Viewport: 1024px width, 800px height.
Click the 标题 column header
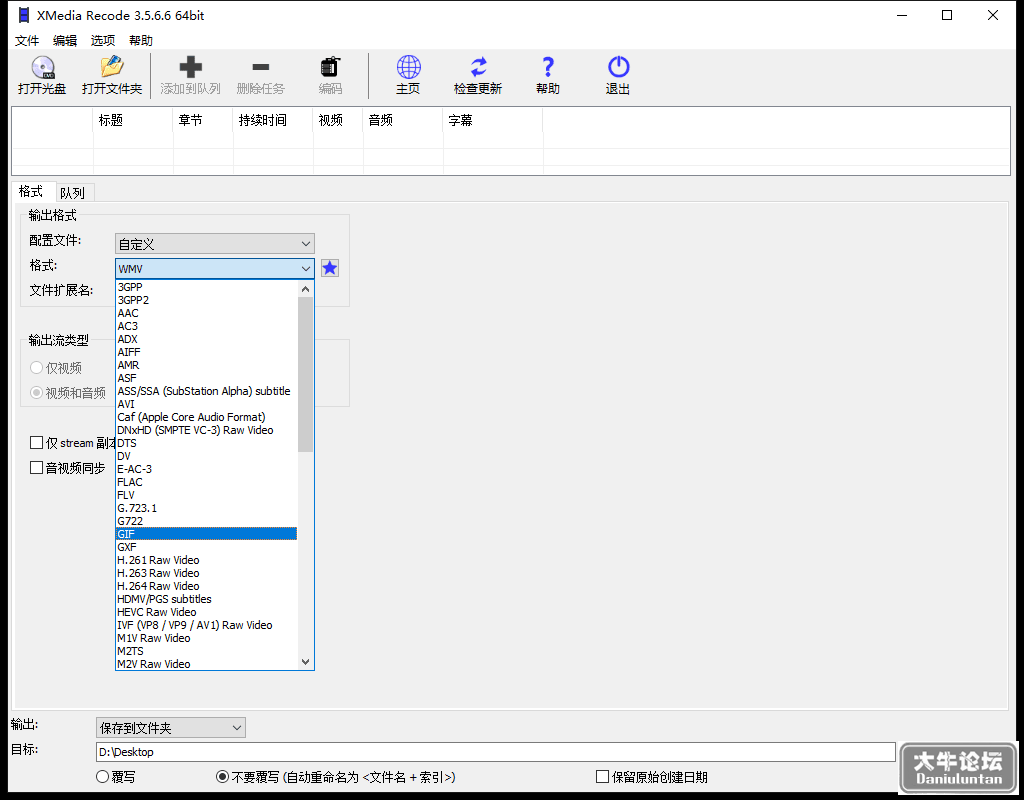coord(133,120)
